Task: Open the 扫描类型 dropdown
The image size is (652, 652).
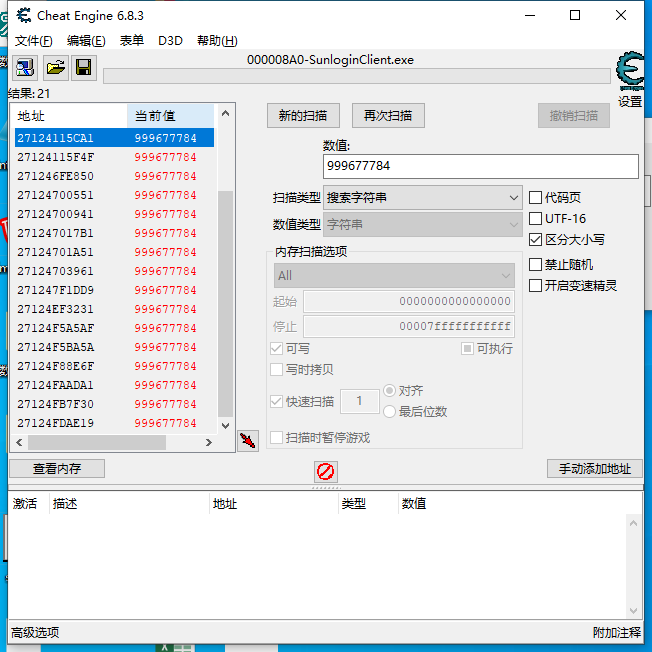Action: (423, 198)
